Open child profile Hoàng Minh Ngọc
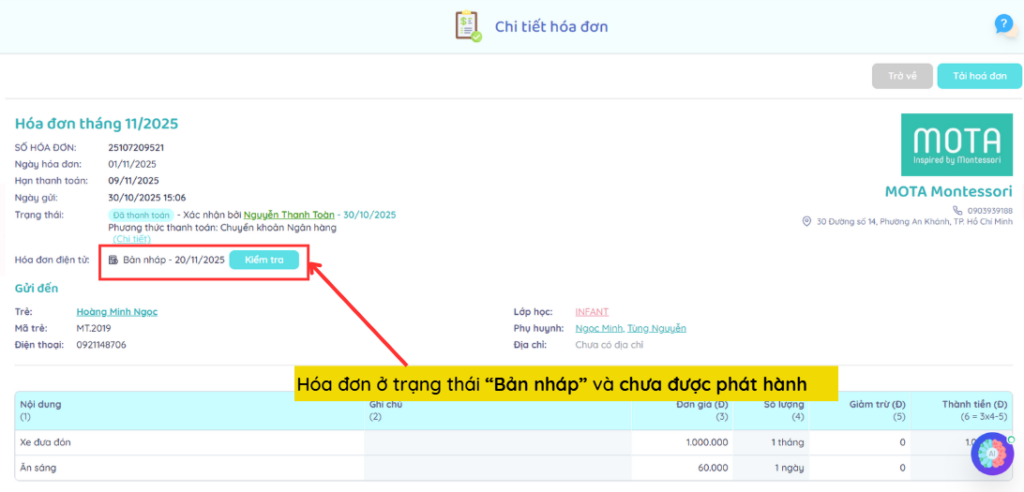This screenshot has width=1024, height=492. (x=117, y=312)
